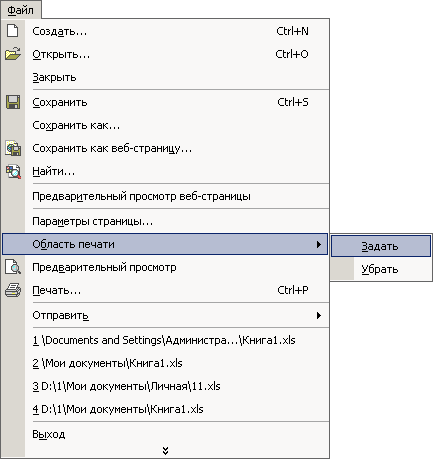Viewport: 433px width, 459px height.
Task: Expand full menu with double chevron
Action: (165, 451)
